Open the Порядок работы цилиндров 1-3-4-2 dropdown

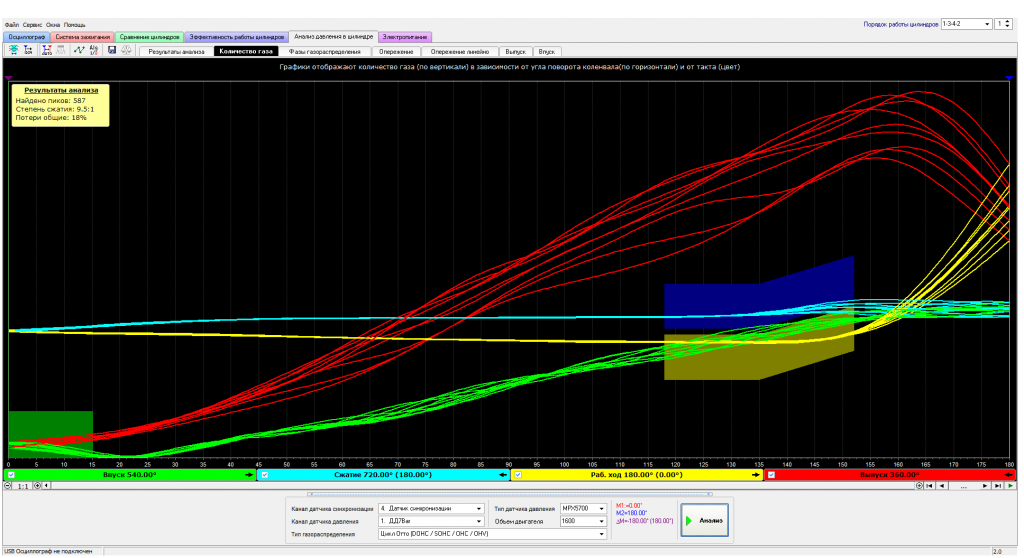click(967, 24)
